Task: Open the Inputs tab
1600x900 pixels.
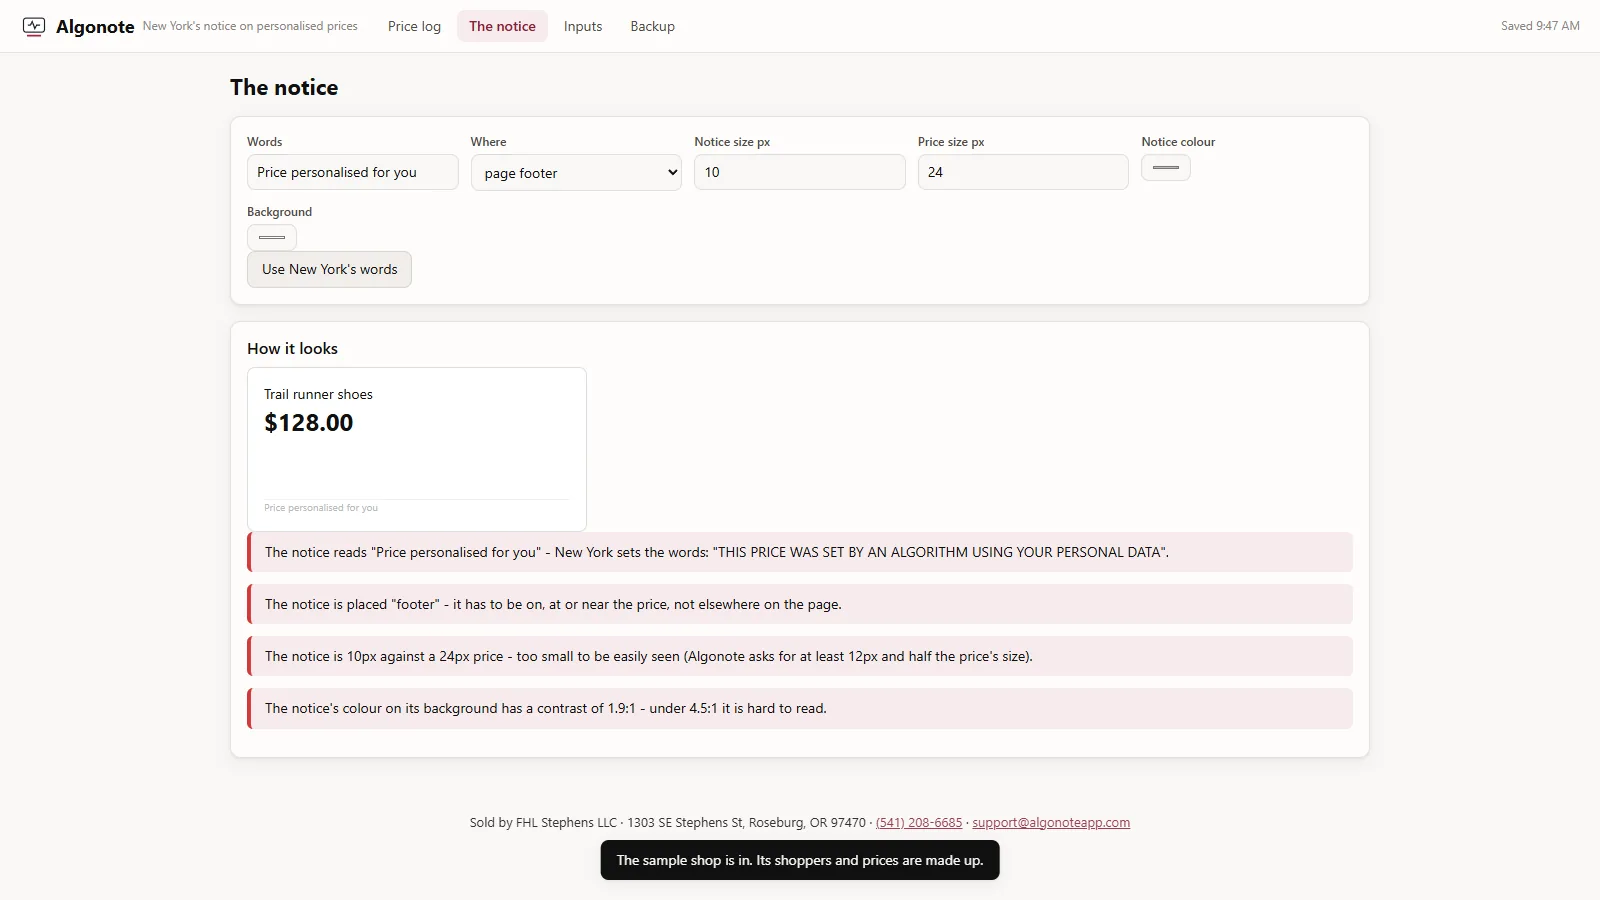Action: [x=583, y=26]
